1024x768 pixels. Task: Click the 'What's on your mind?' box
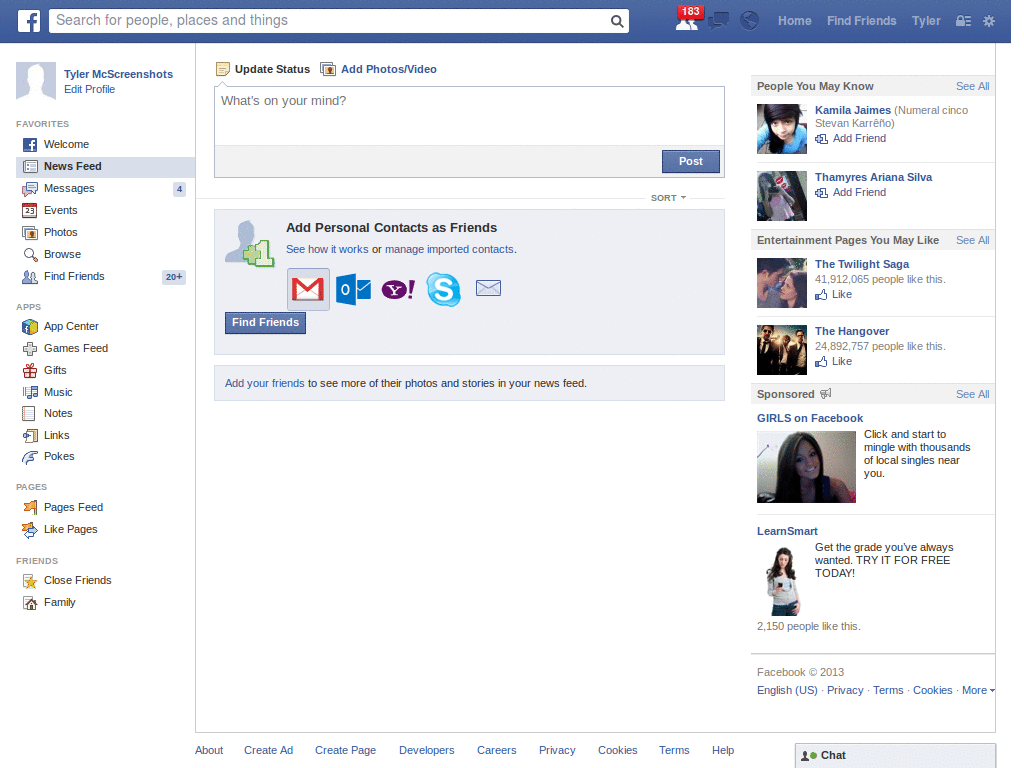coord(469,116)
